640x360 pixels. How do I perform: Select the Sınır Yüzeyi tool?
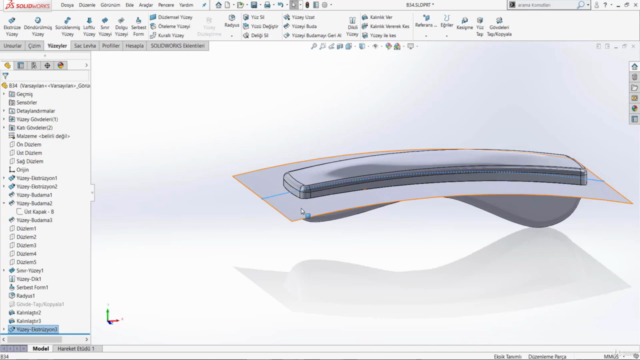click(x=105, y=27)
